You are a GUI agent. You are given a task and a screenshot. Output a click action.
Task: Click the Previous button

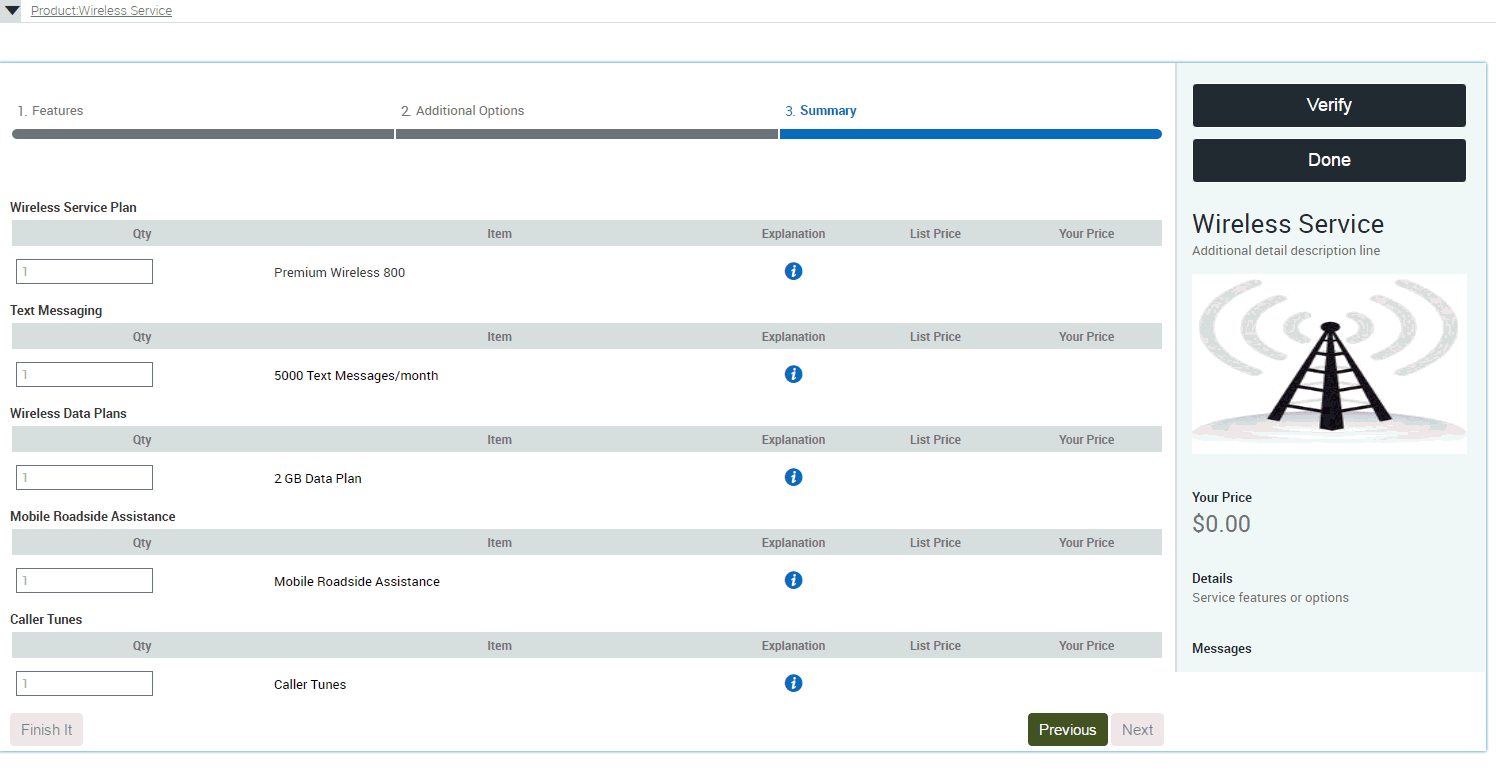tap(1067, 729)
